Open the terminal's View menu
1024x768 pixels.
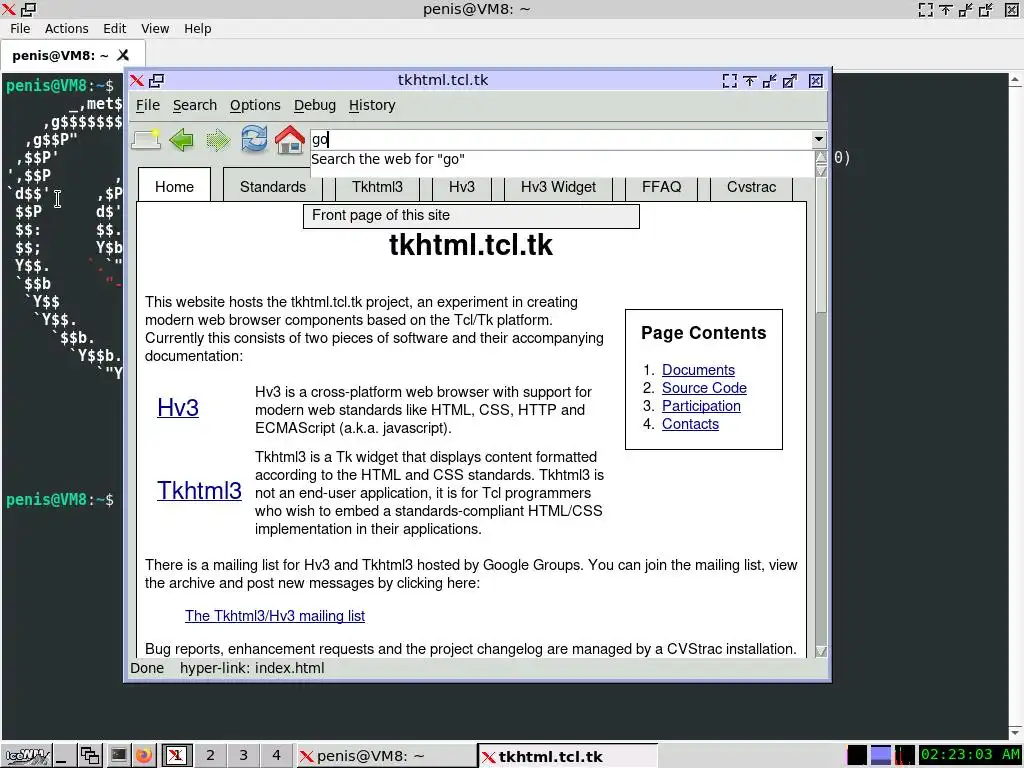[155, 29]
